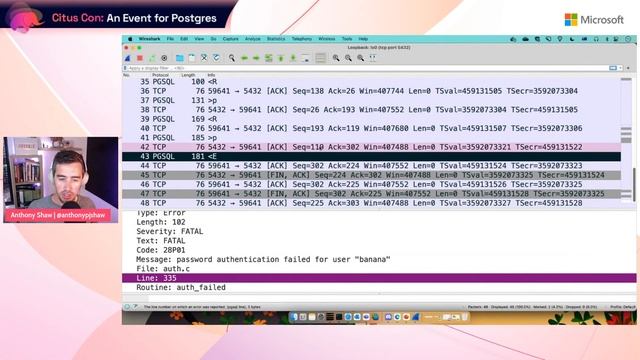Select packet 45 FIN, ACK row
Viewport: 640px width, 360px height.
tap(371, 175)
